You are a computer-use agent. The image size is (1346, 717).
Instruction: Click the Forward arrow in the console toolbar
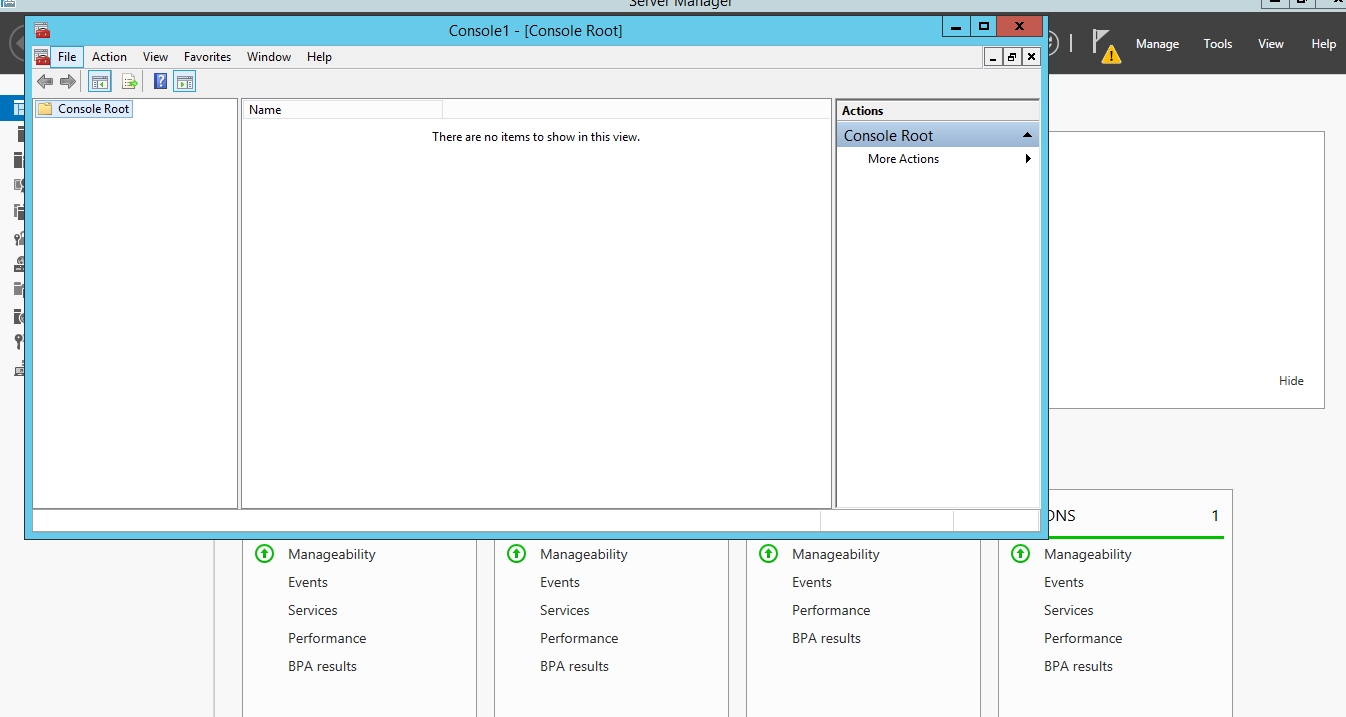(x=68, y=82)
